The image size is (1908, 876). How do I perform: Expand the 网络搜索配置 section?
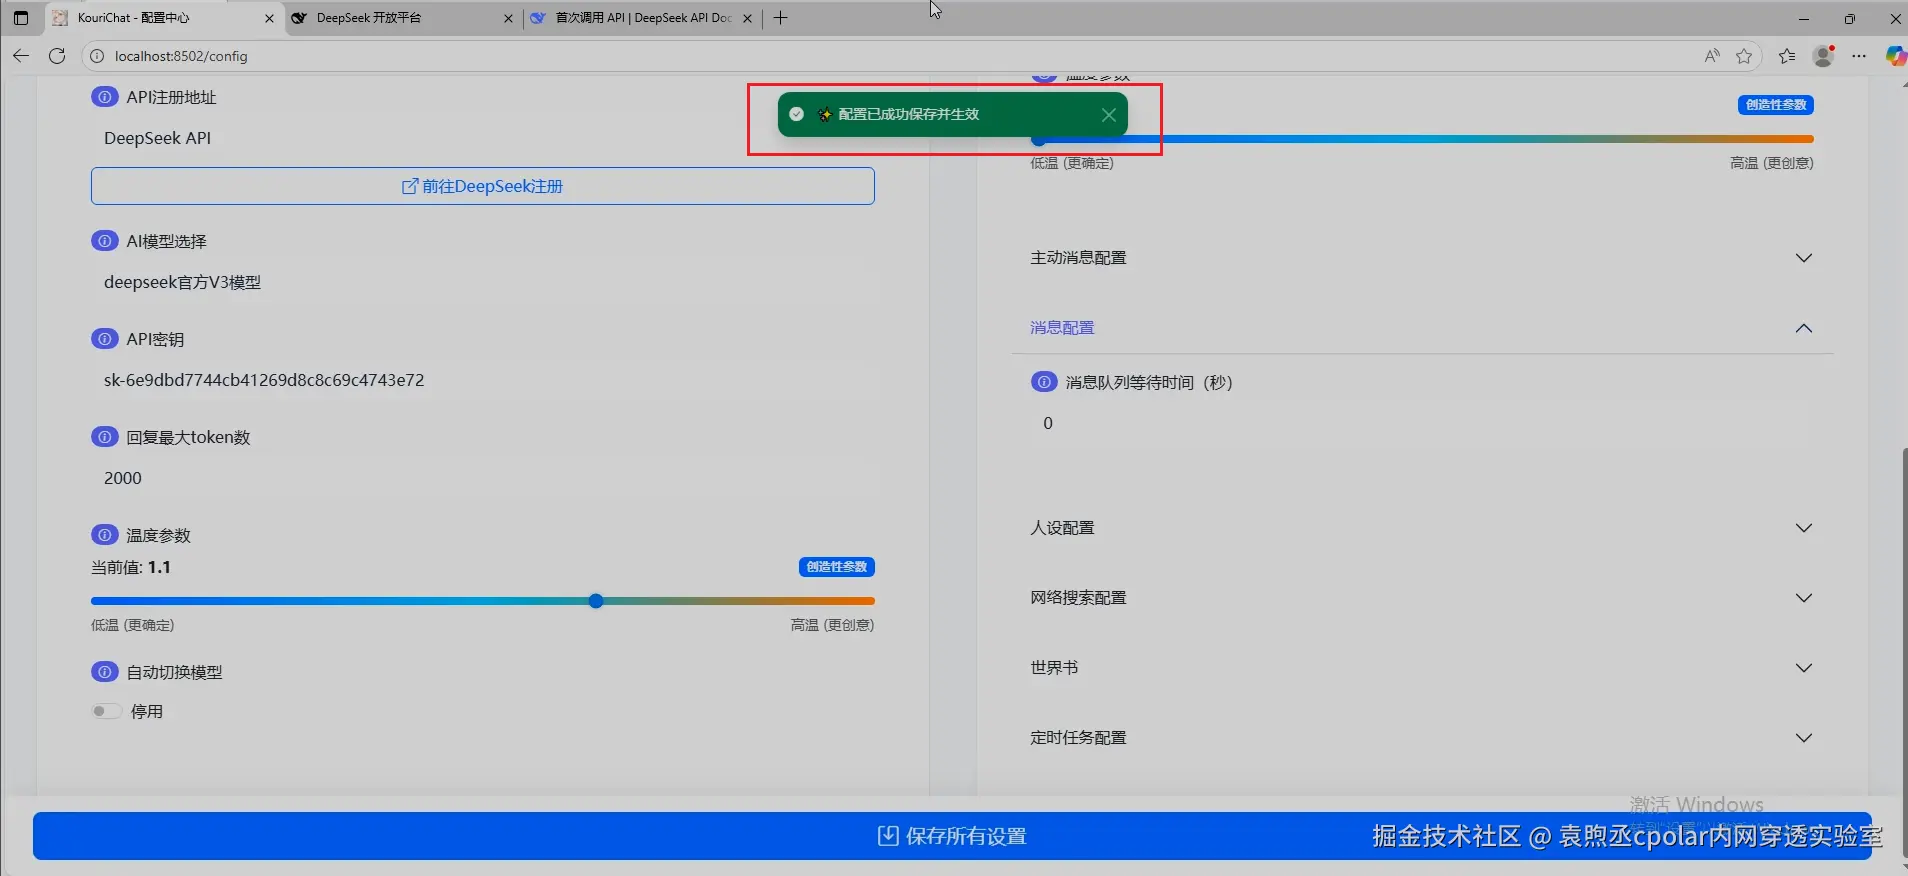(x=1422, y=598)
